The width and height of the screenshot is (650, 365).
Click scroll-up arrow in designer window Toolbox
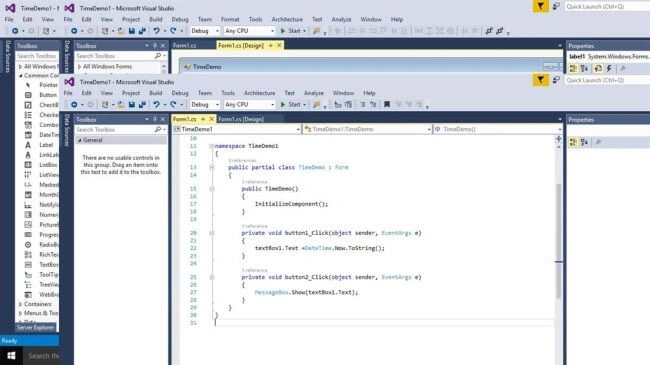point(164,66)
